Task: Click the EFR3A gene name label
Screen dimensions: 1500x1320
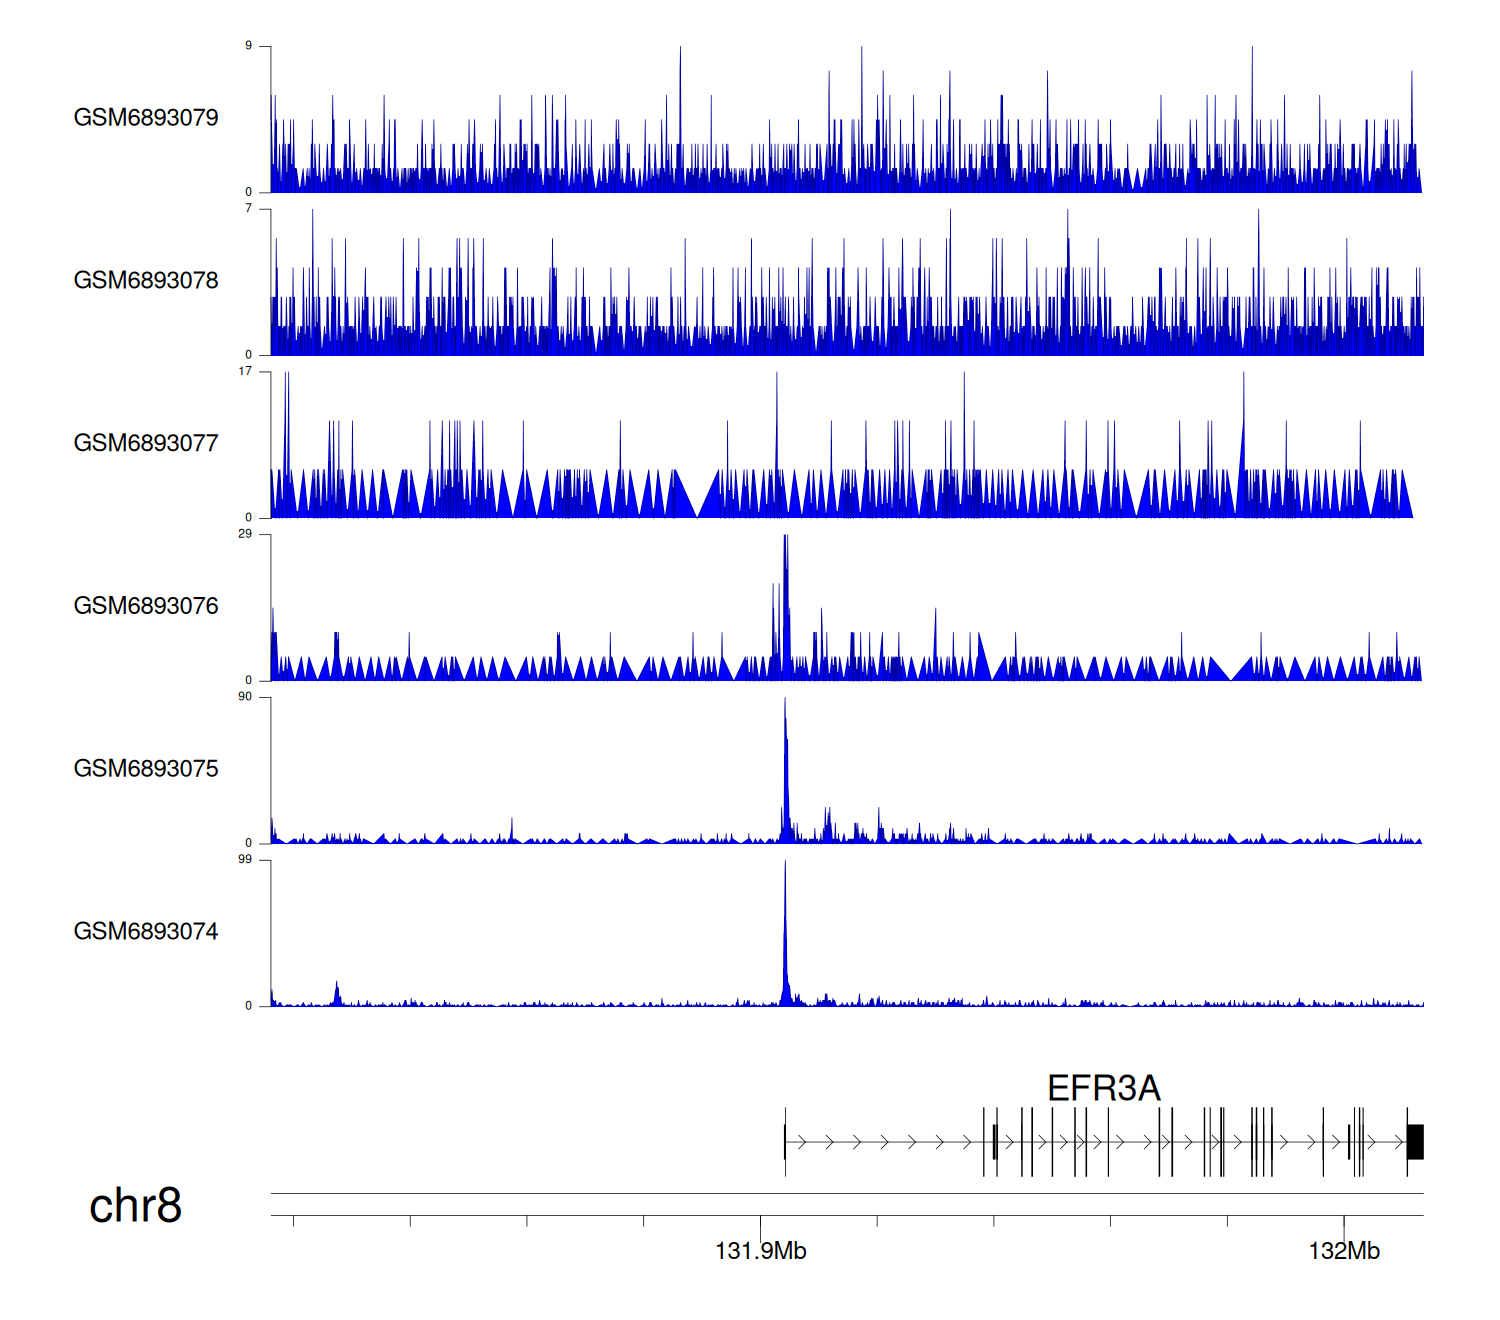Action: (x=1103, y=1088)
